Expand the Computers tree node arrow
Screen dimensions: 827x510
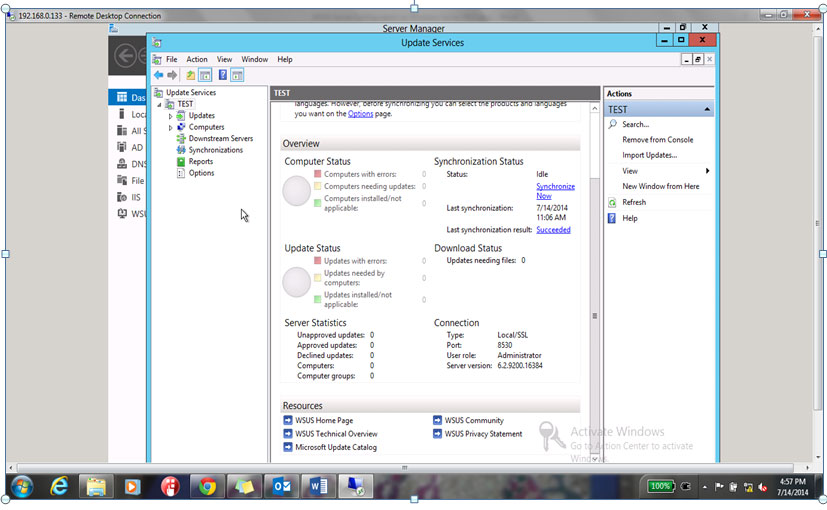170,128
